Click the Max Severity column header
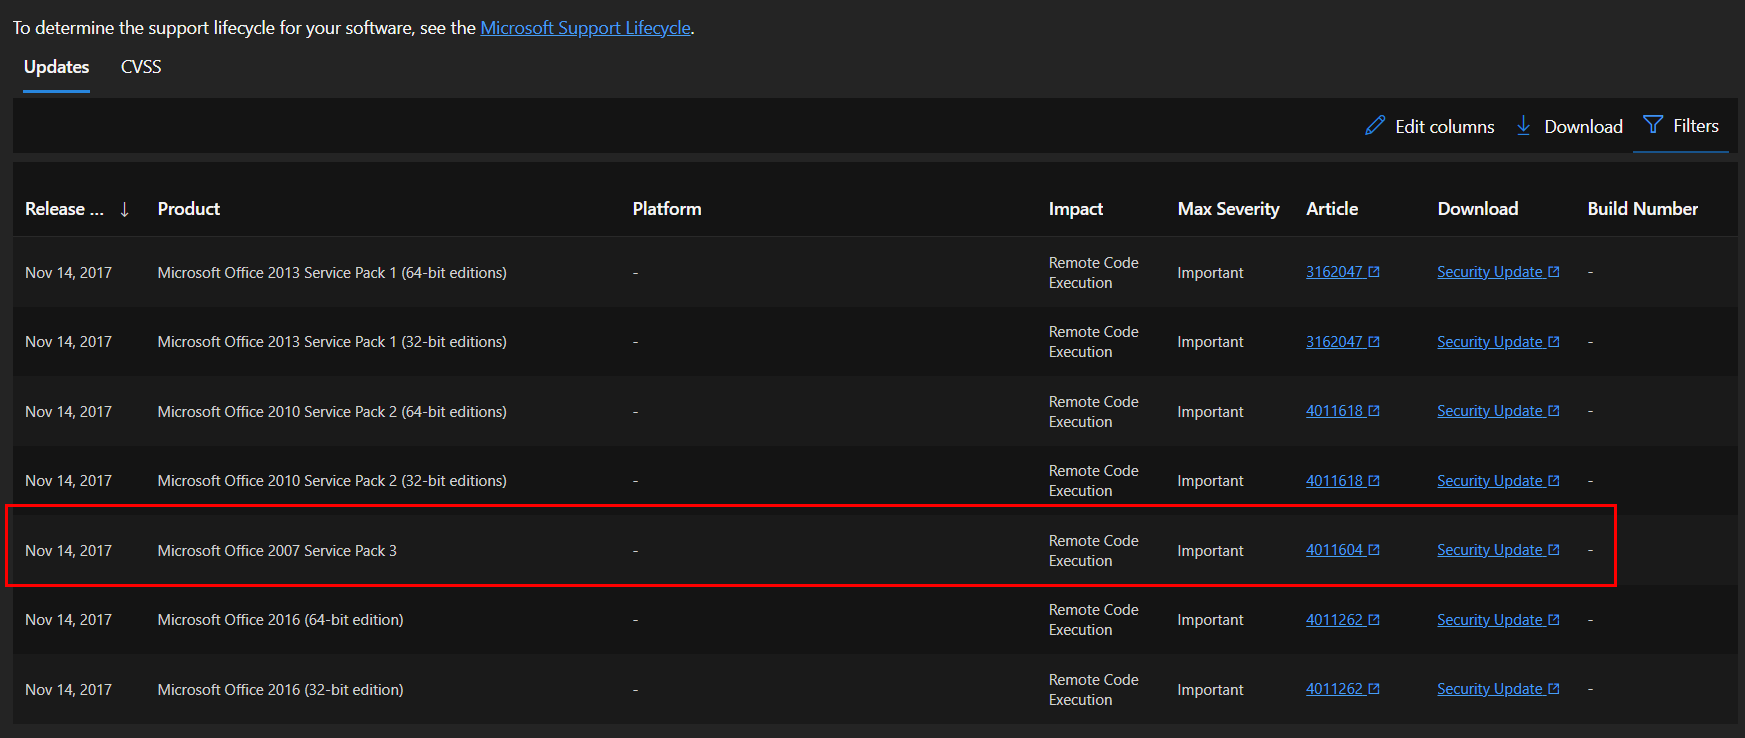This screenshot has width=1745, height=738. click(1228, 209)
